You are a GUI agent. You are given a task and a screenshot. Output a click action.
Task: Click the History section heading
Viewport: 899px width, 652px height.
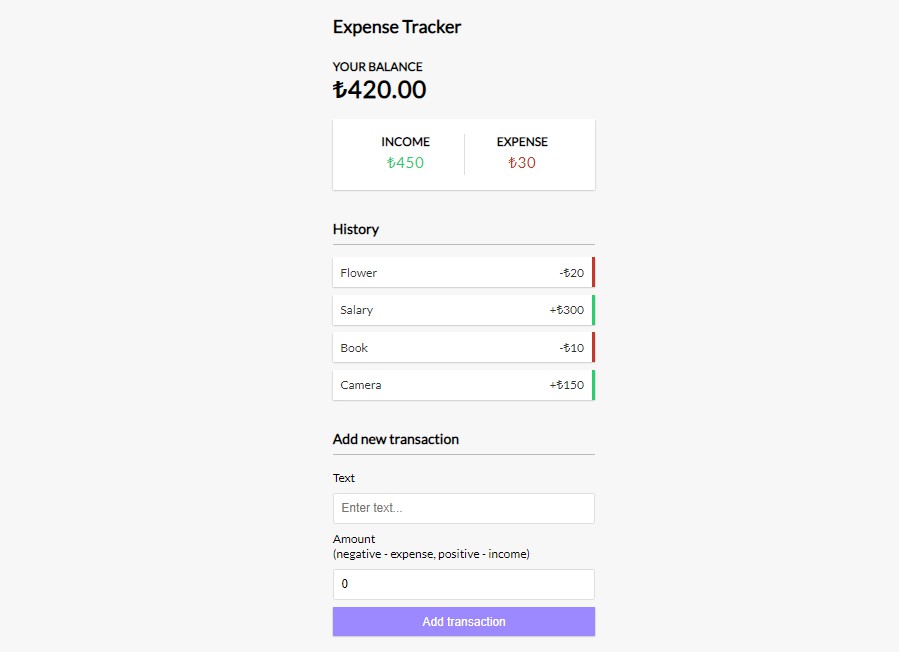[356, 229]
